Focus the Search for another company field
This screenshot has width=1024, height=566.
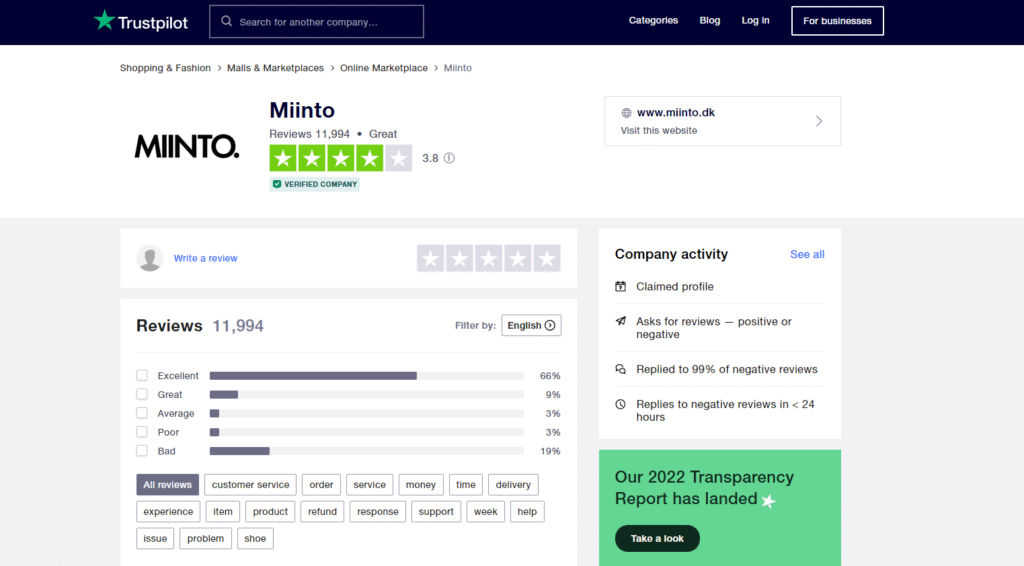pos(317,22)
